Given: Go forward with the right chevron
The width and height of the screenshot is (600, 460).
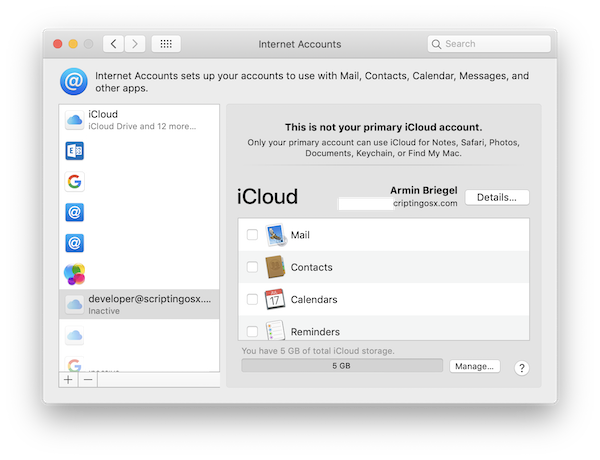Looking at the screenshot, I should pyautogui.click(x=135, y=44).
